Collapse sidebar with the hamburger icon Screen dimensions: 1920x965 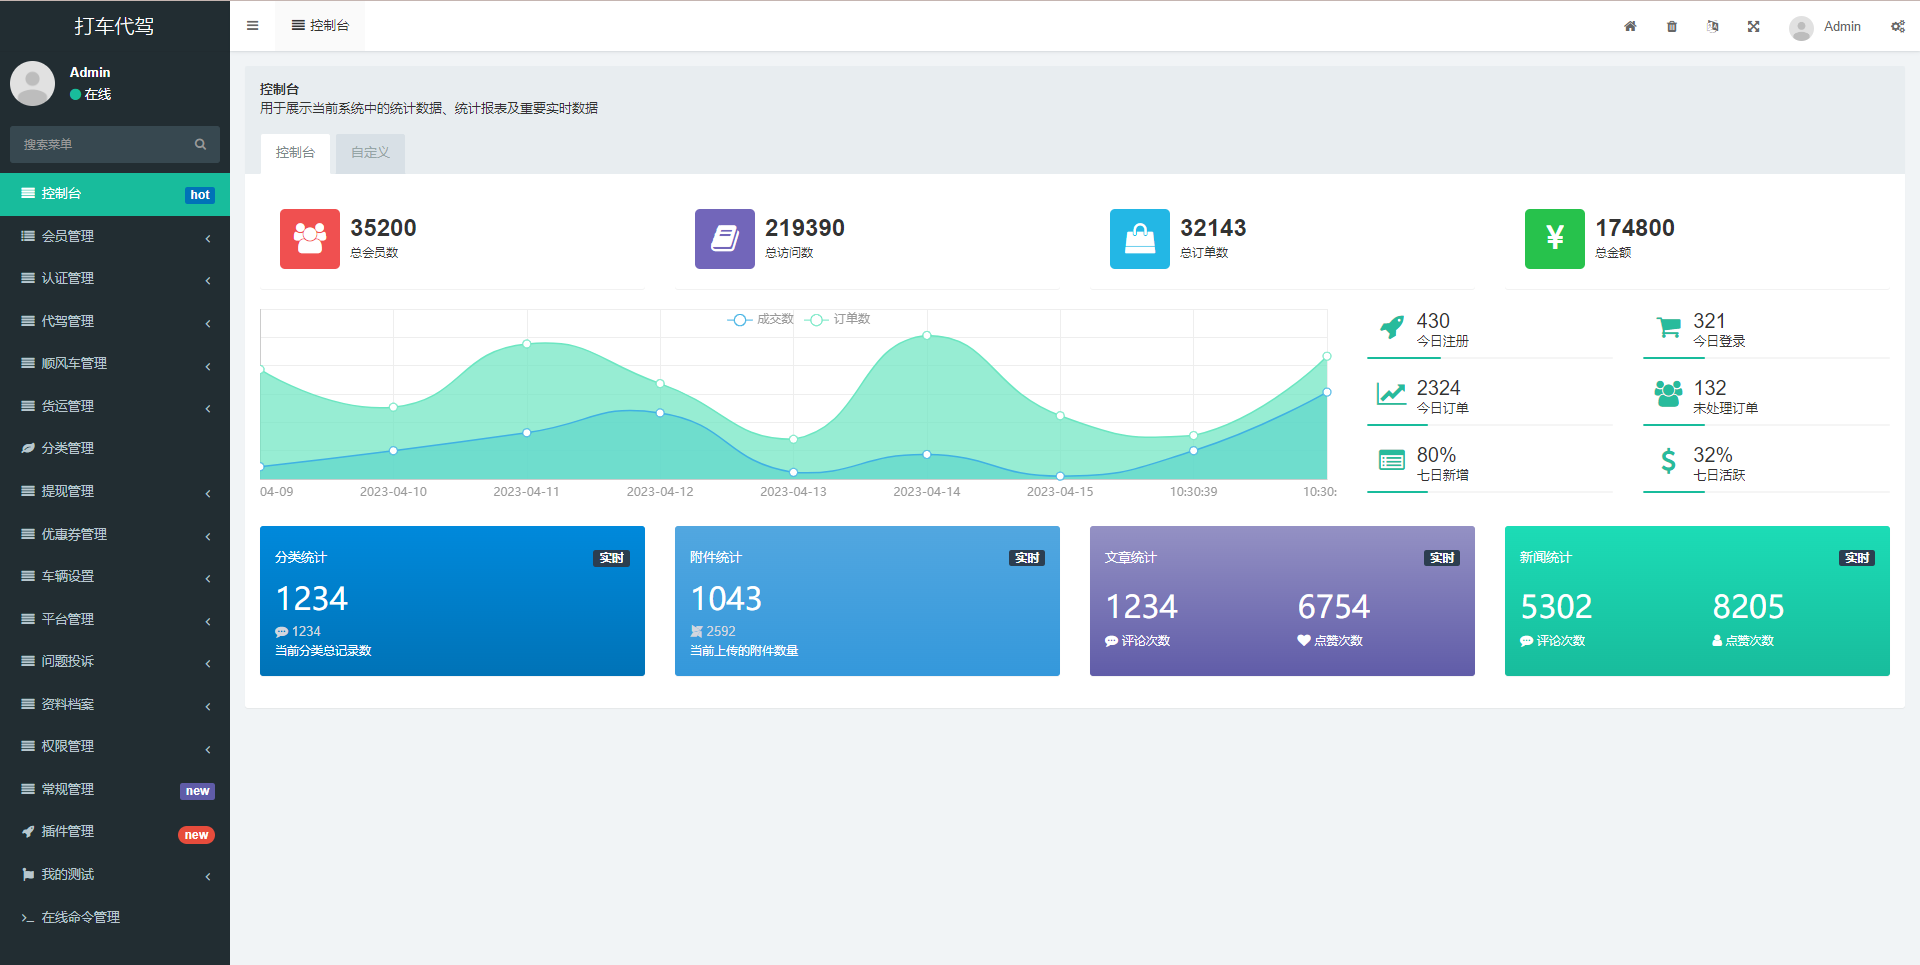click(x=253, y=26)
